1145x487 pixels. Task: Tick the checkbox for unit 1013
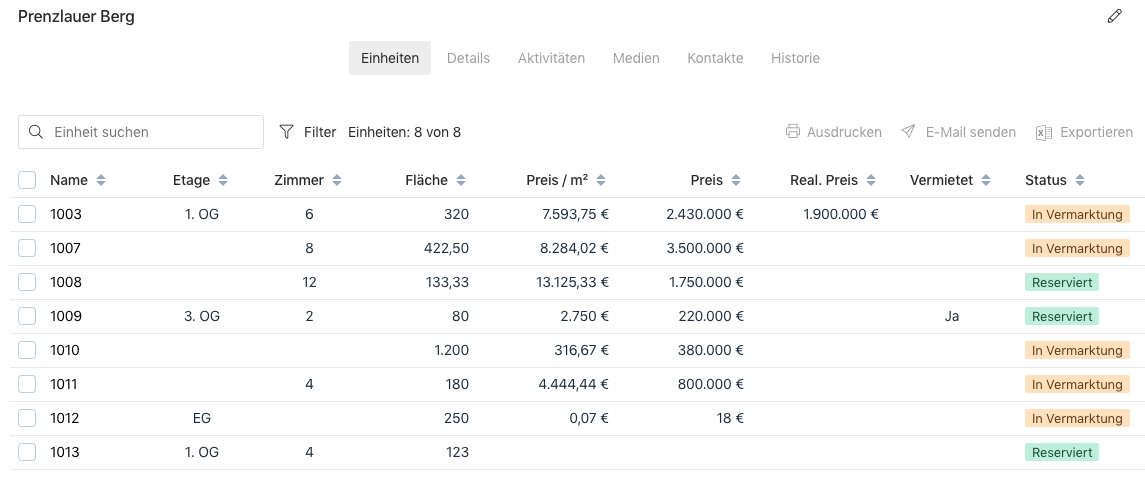[27, 452]
